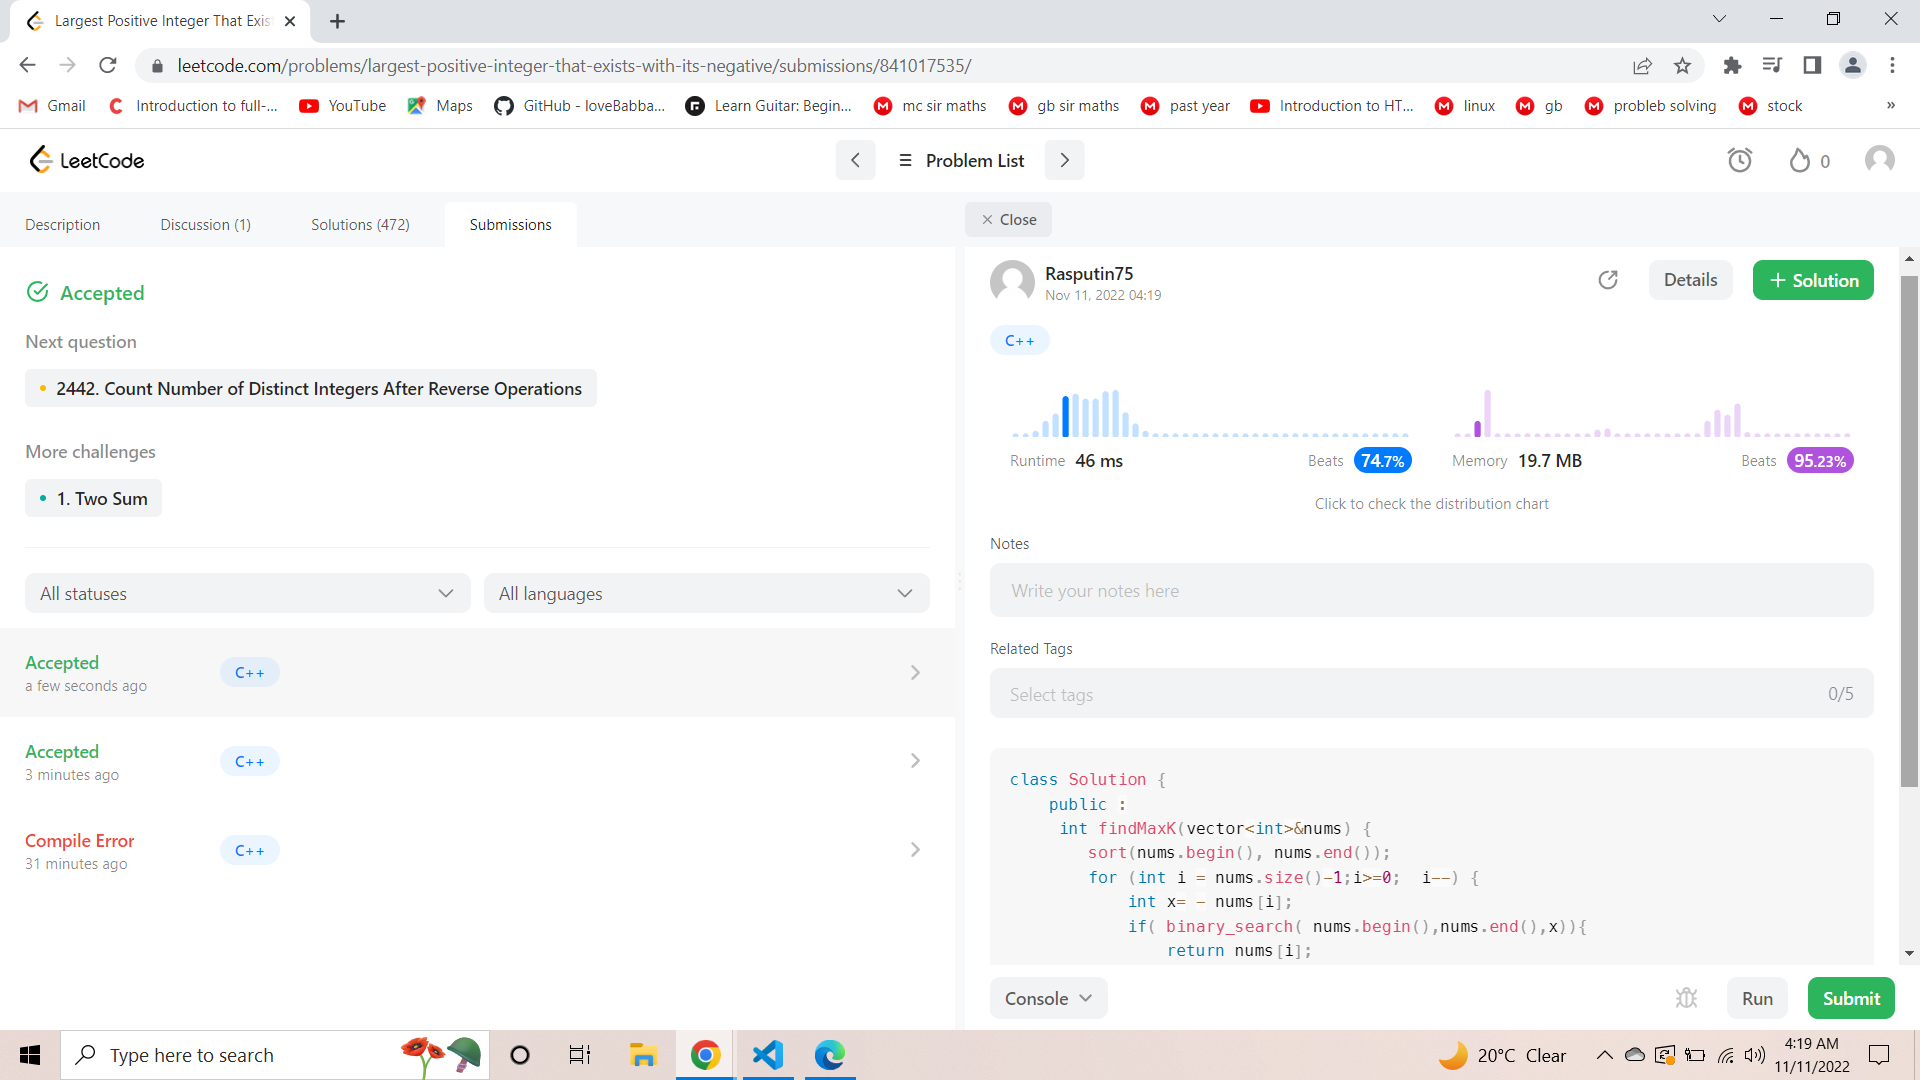Screen dimensions: 1920x1080
Task: Open the debugger bug icon
Action: point(1687,997)
